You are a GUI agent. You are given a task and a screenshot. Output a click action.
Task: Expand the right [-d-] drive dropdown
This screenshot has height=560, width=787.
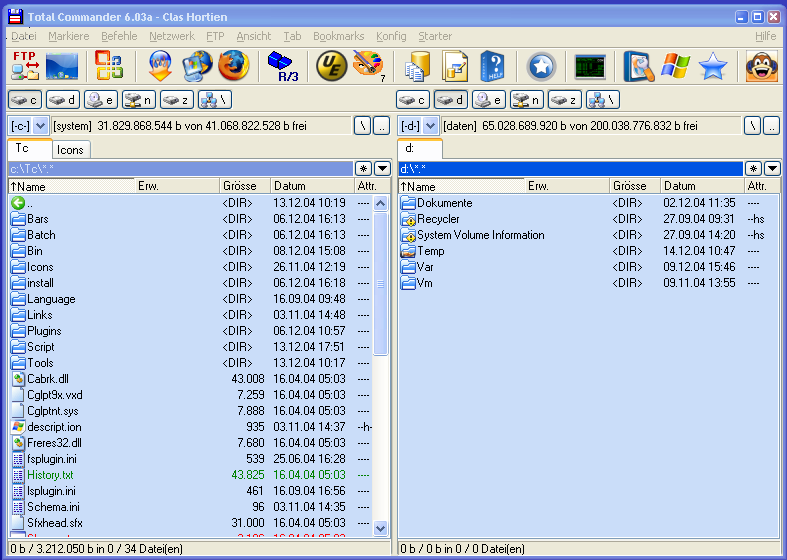[430, 126]
